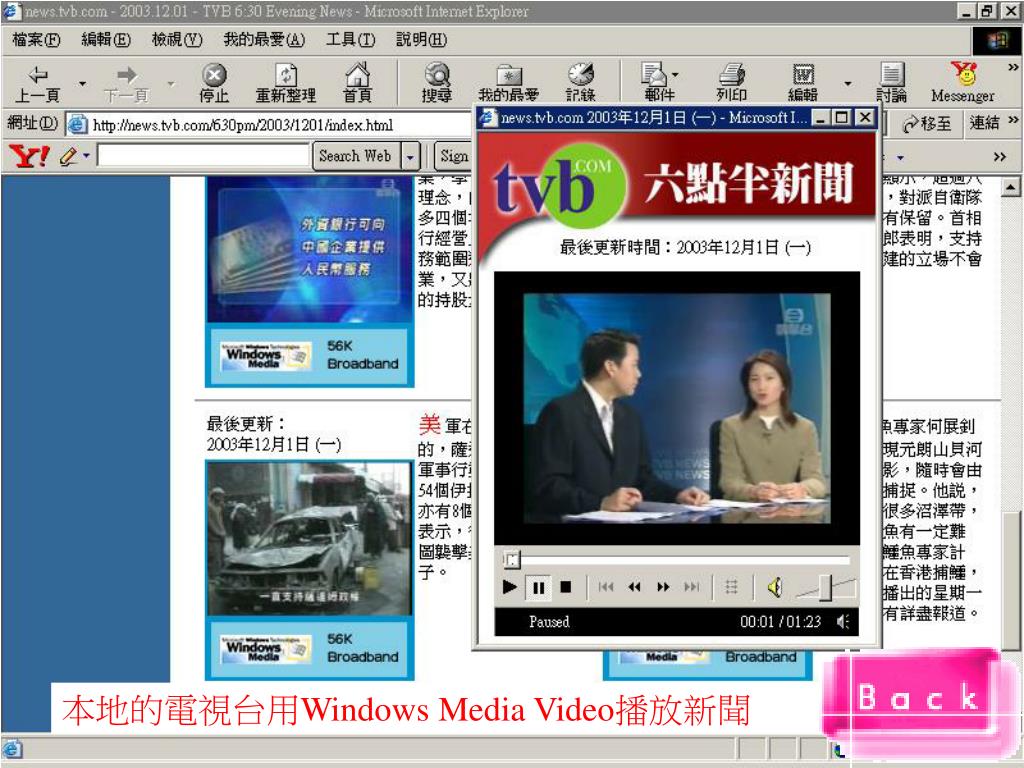Viewport: 1024px width, 768px height.
Task: Open pencil icon dropdown on Yahoo toolbar
Action: pyautogui.click(x=86, y=155)
